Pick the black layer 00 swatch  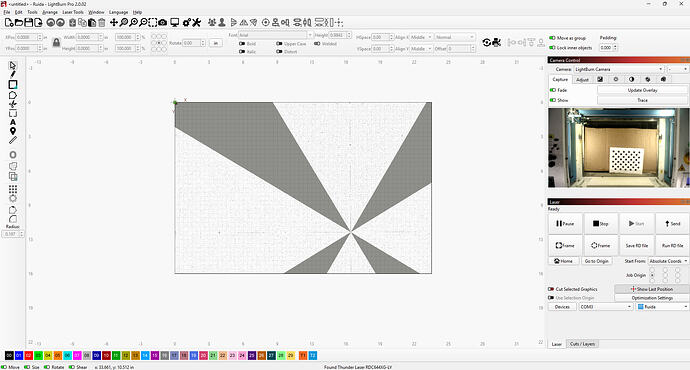(9, 355)
